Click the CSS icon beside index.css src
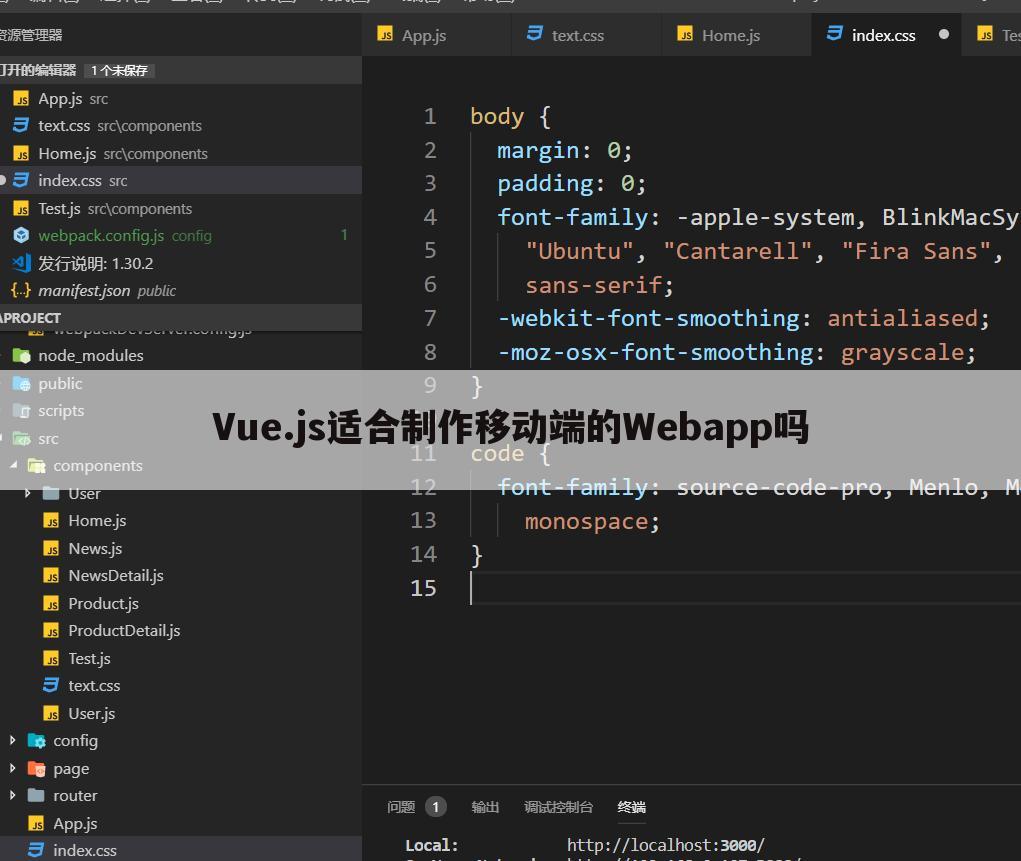 coord(21,180)
